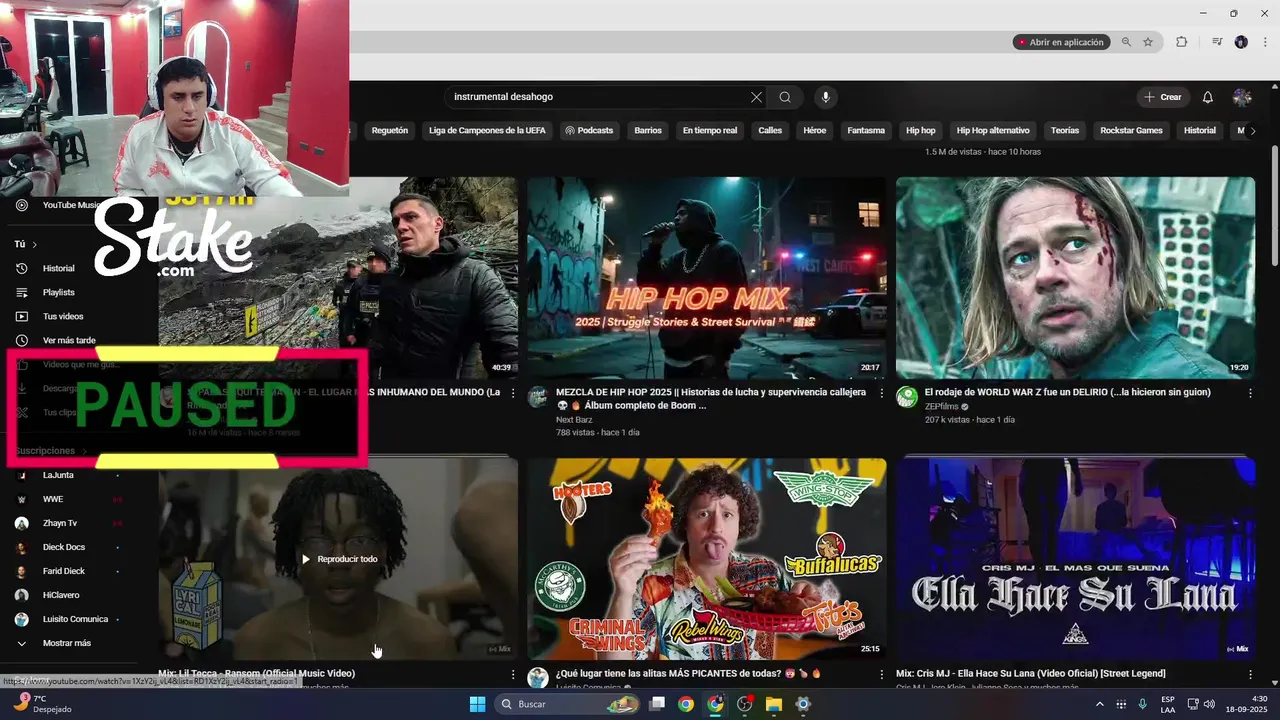The height and width of the screenshot is (720, 1280).
Task: Open the Windows Start menu
Action: pos(477,704)
